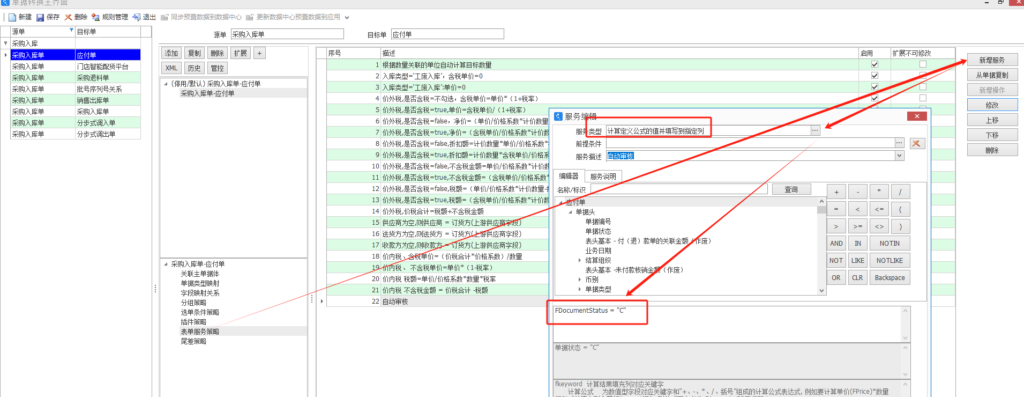
Task: Click the 历史 button
Action: [194, 68]
